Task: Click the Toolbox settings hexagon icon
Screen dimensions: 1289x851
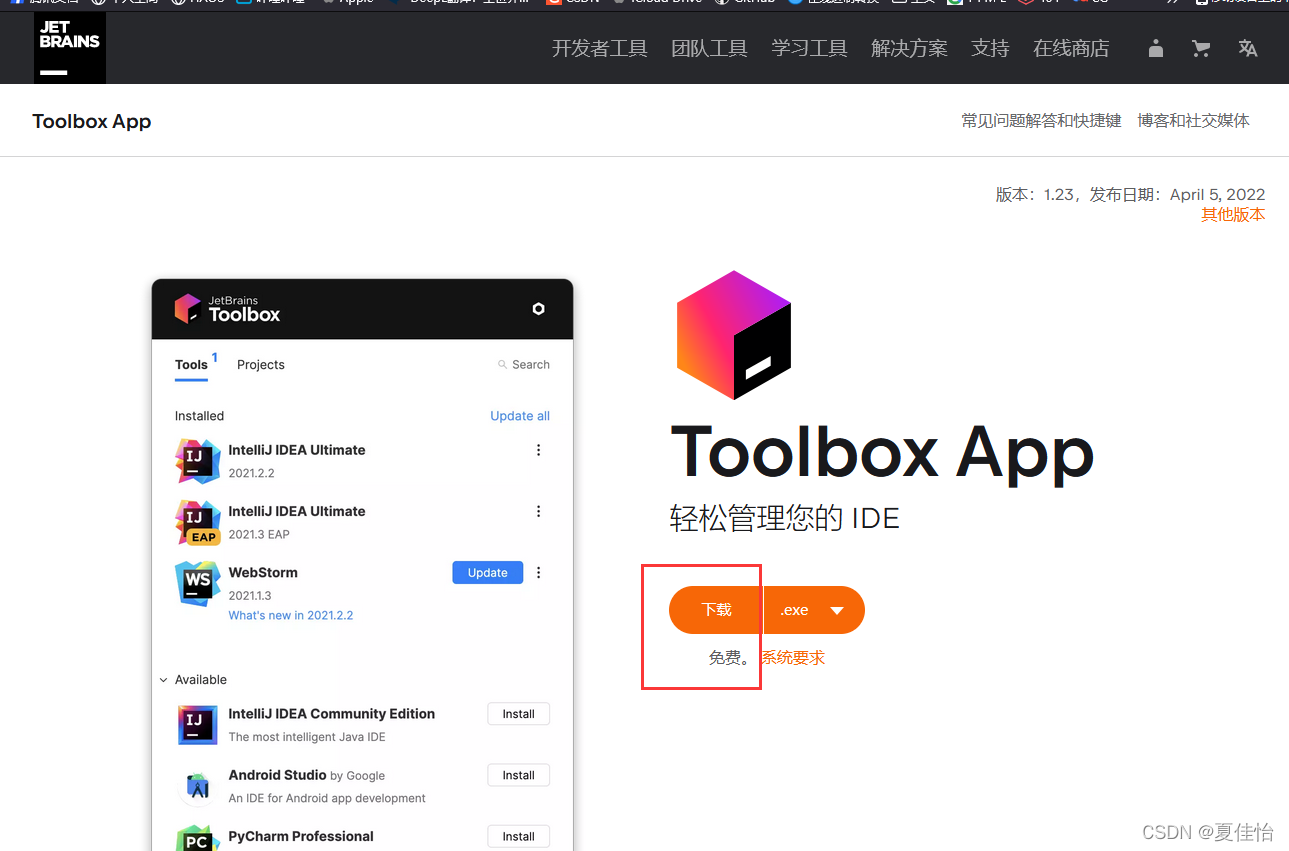Action: click(538, 309)
